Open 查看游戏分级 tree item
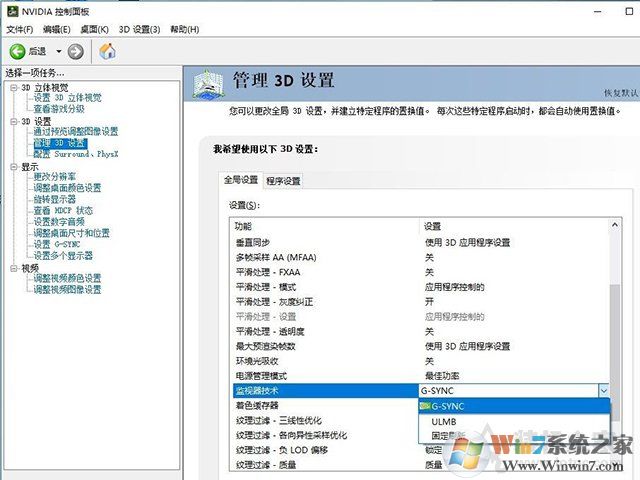The height and width of the screenshot is (480, 640). [59, 109]
